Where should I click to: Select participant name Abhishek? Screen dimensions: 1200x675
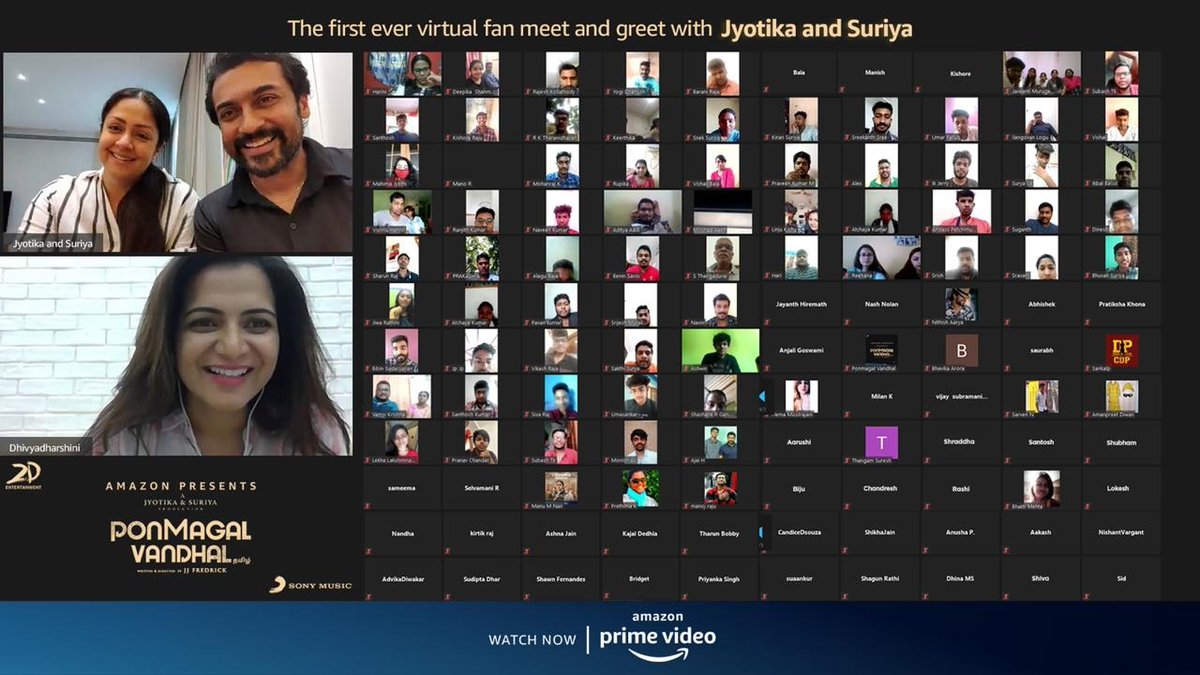(1041, 304)
